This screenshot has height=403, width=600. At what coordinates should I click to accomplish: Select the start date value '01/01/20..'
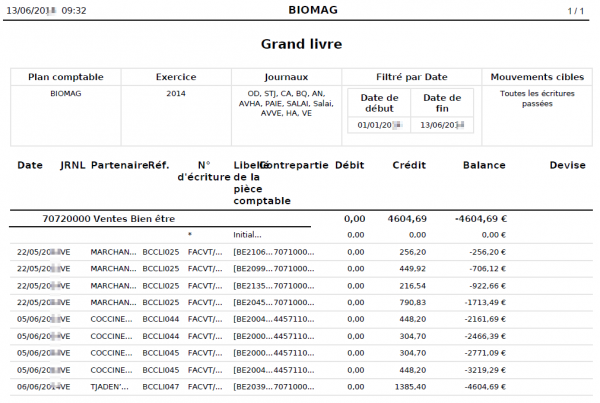click(380, 125)
